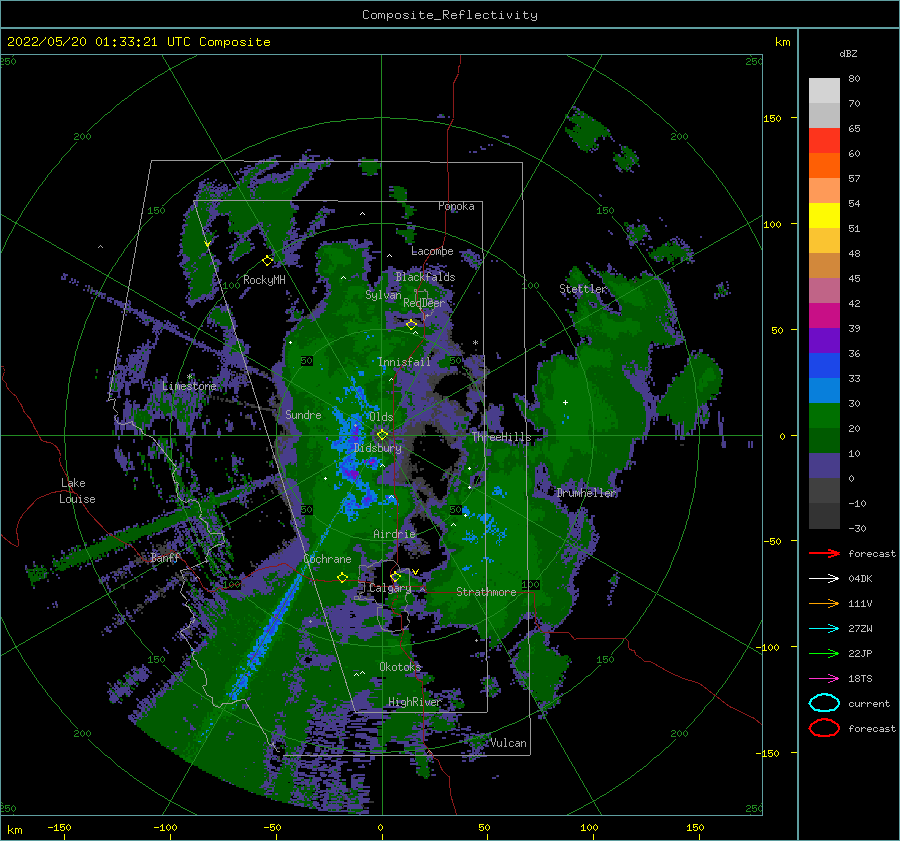Click the yellow diamond marker above Calgary
This screenshot has width=900, height=841.
[395, 576]
